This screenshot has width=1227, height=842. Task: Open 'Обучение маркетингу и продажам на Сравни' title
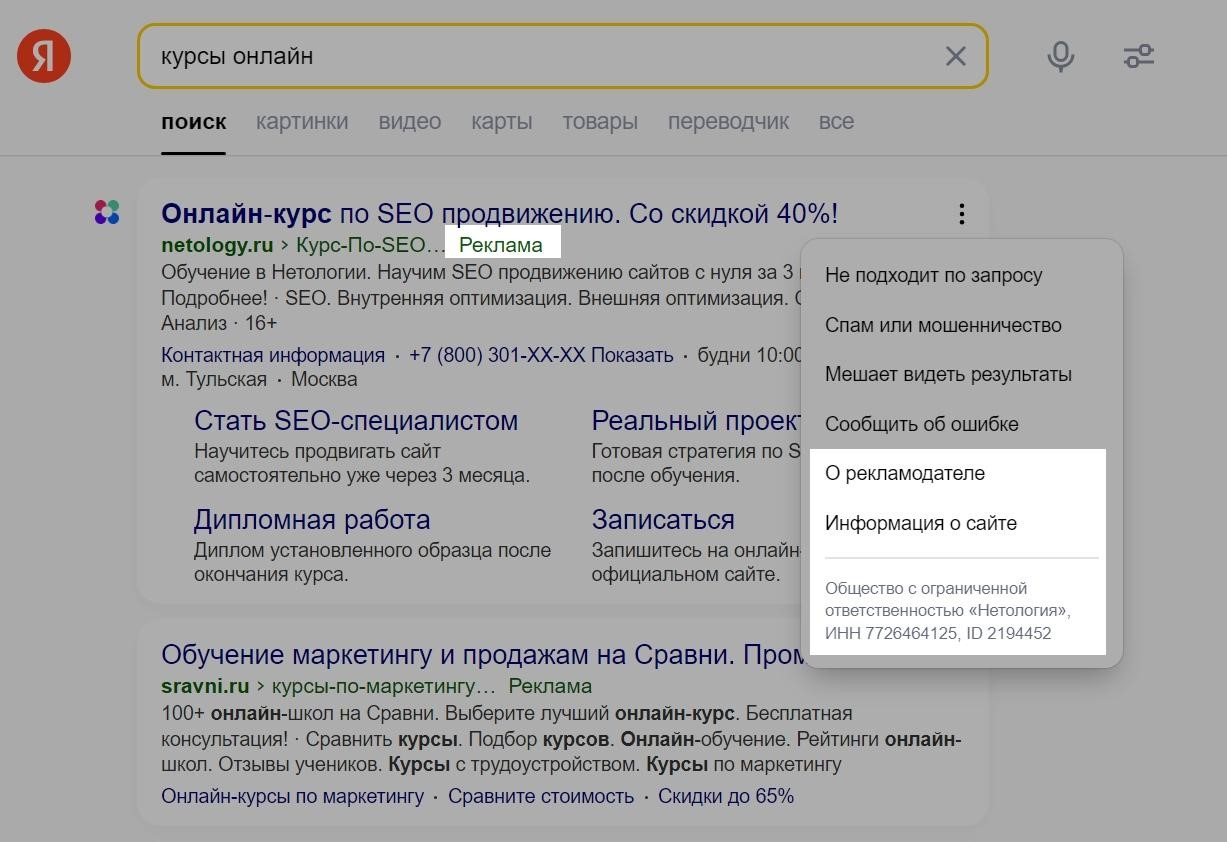point(484,655)
